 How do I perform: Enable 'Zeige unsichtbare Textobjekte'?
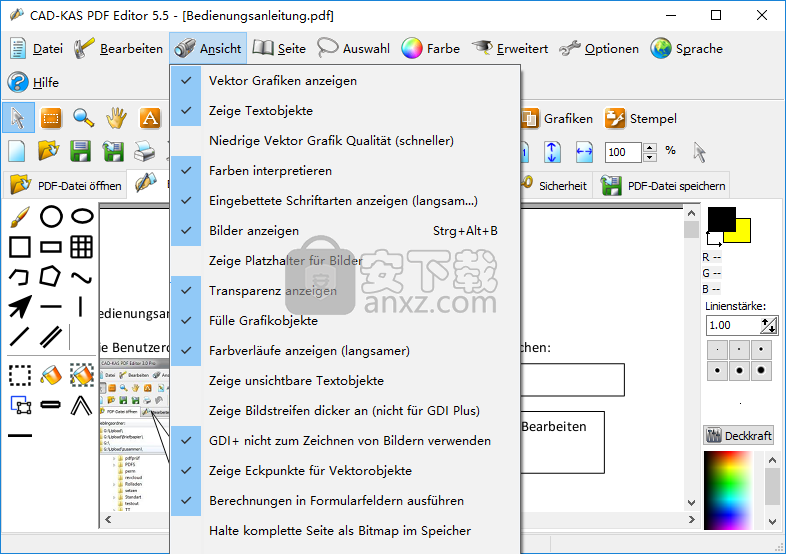click(x=345, y=381)
